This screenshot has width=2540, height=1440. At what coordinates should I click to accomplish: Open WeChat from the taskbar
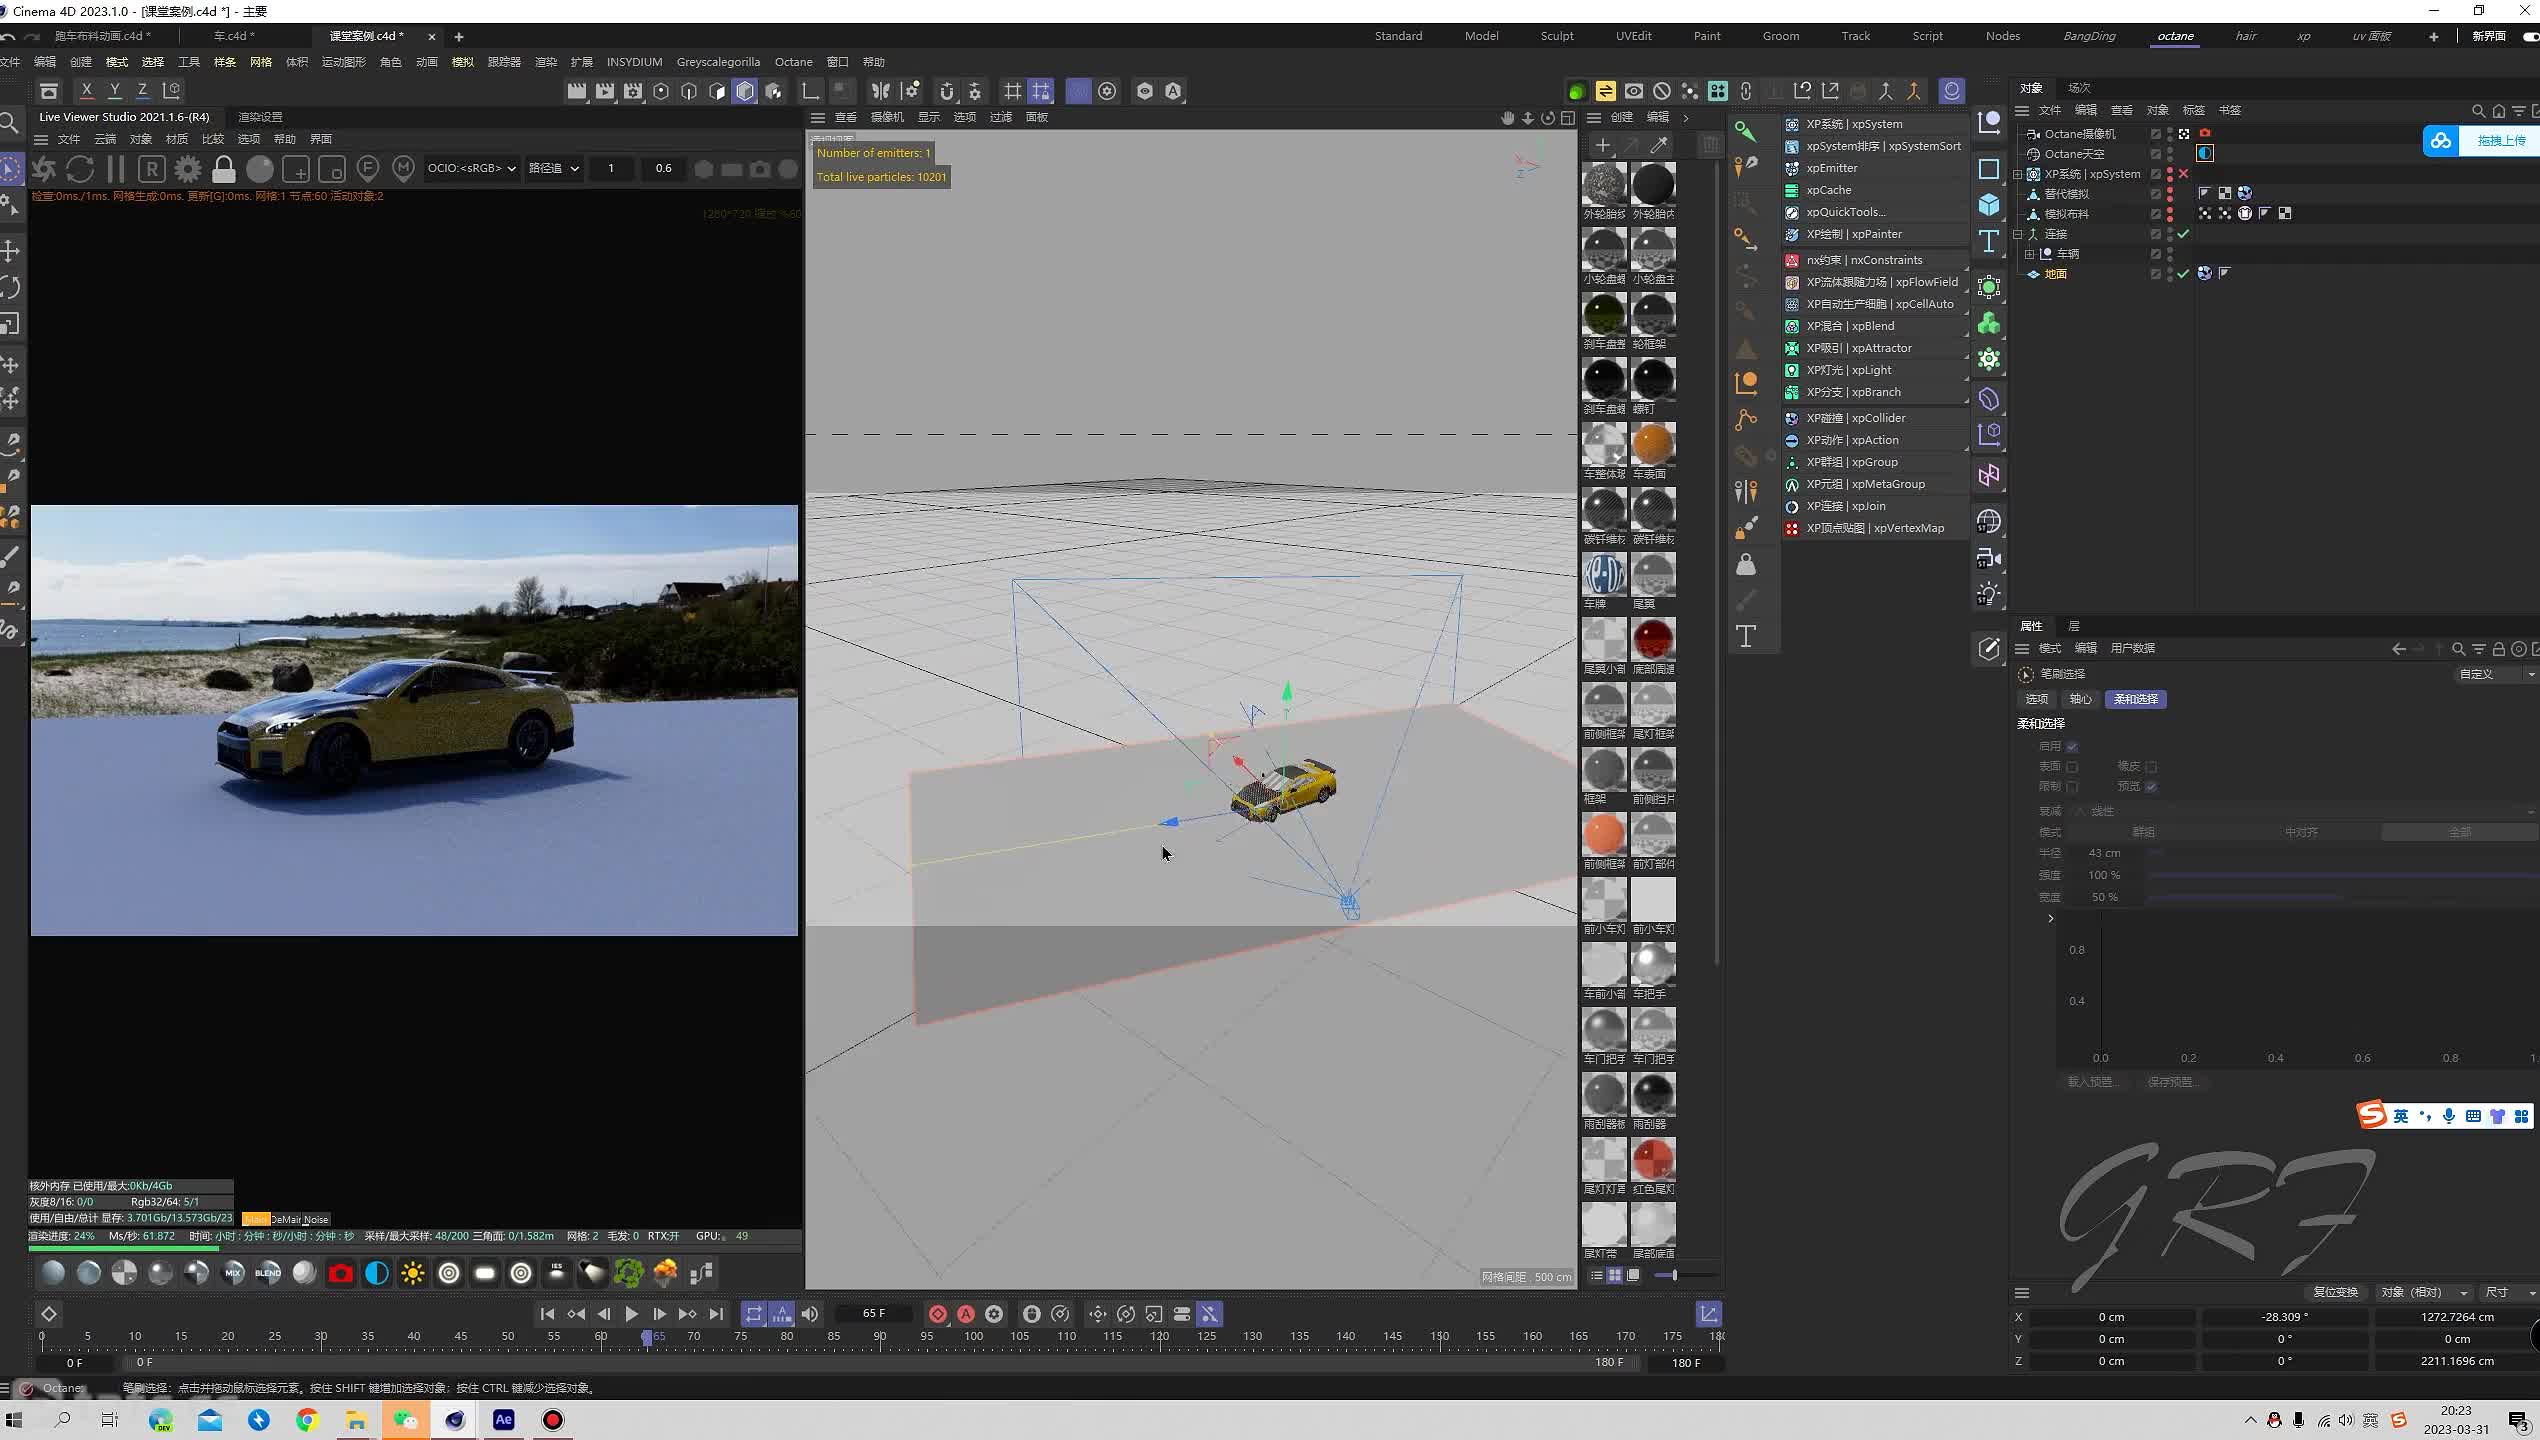click(405, 1420)
